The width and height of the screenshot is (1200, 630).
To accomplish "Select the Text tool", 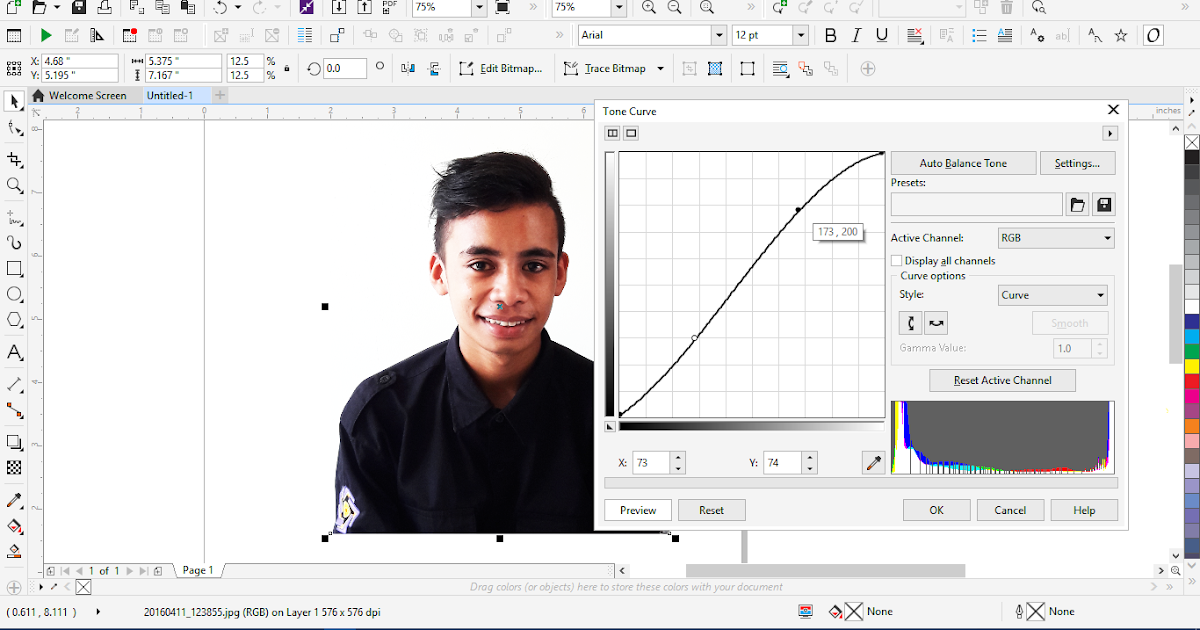I will pyautogui.click(x=13, y=352).
